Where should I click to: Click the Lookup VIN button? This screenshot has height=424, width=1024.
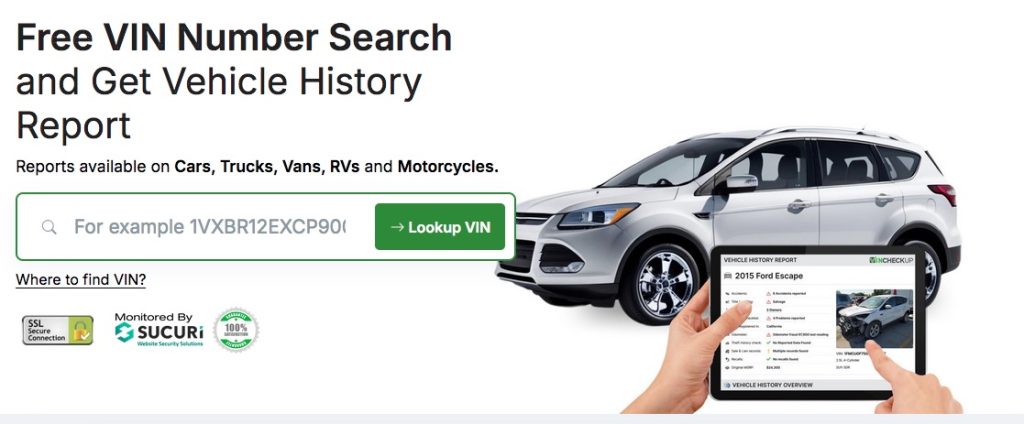(440, 227)
